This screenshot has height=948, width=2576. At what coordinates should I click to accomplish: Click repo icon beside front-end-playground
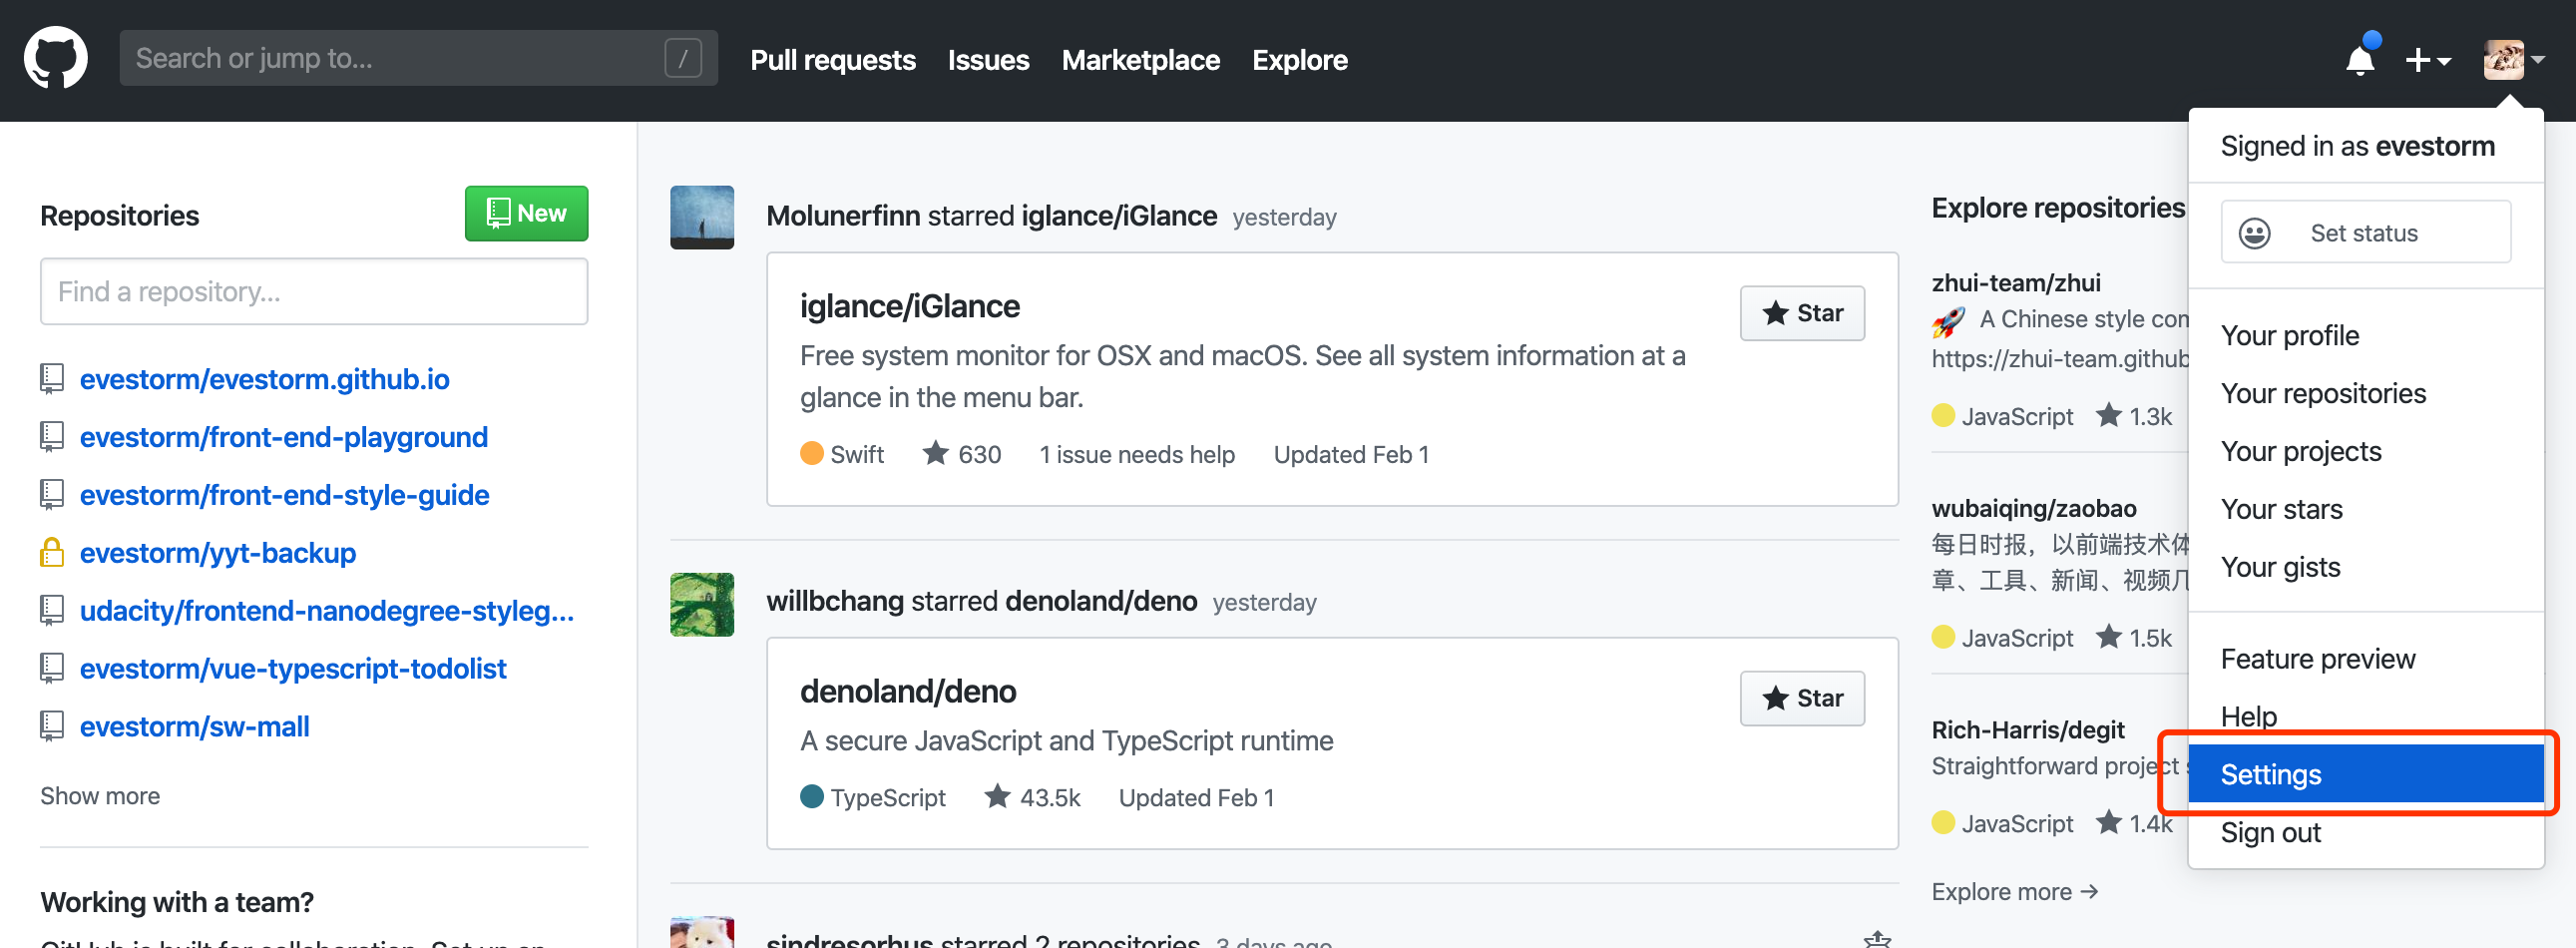pos(52,437)
